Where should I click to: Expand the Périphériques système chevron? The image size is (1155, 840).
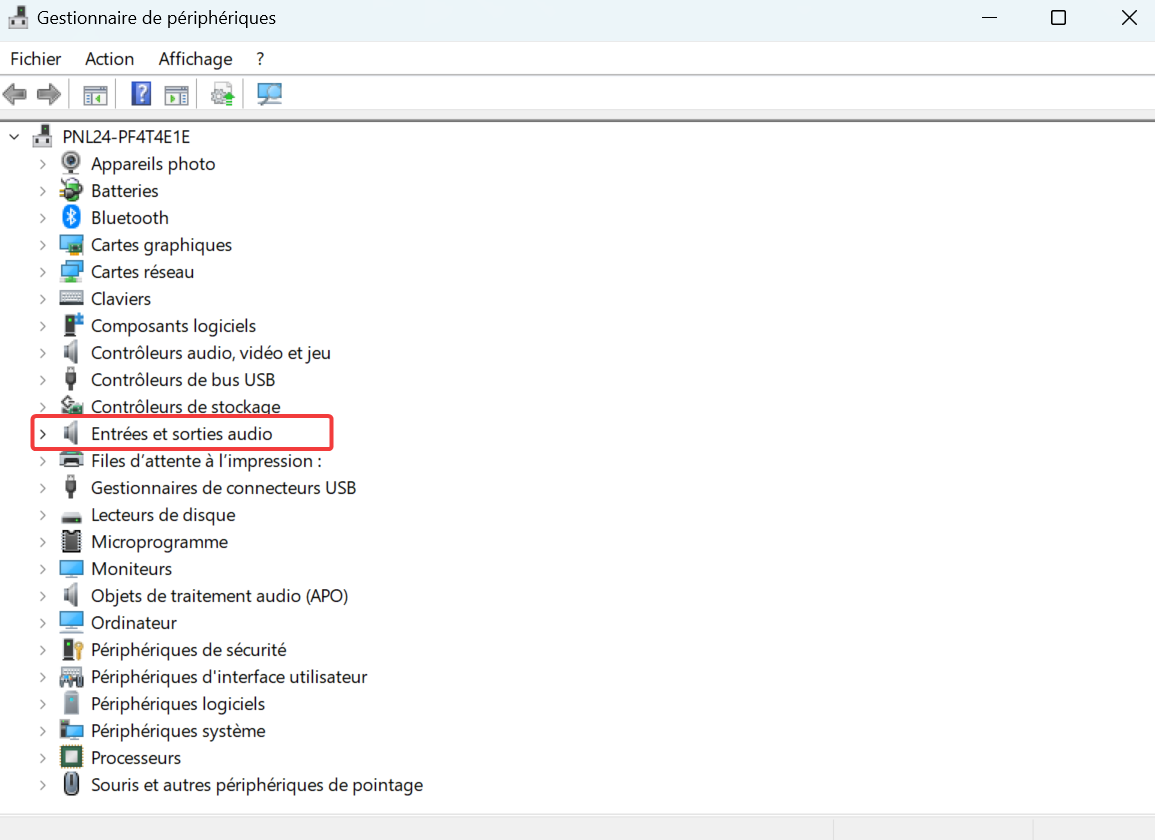[x=43, y=731]
